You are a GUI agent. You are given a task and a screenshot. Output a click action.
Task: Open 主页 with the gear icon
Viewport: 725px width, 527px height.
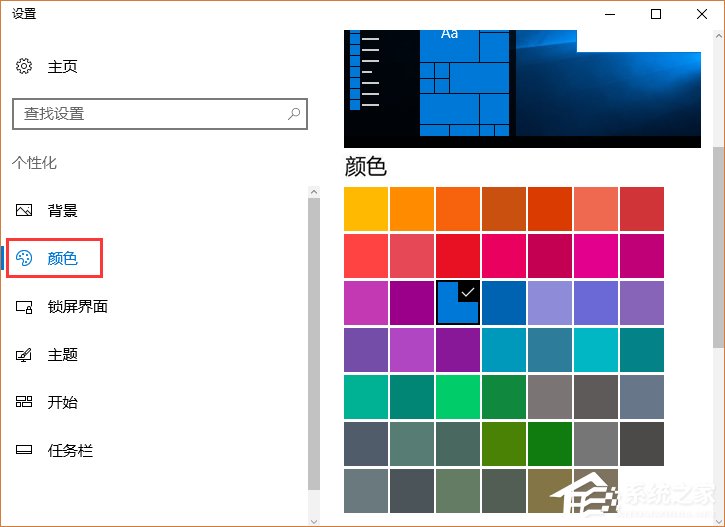[46, 67]
